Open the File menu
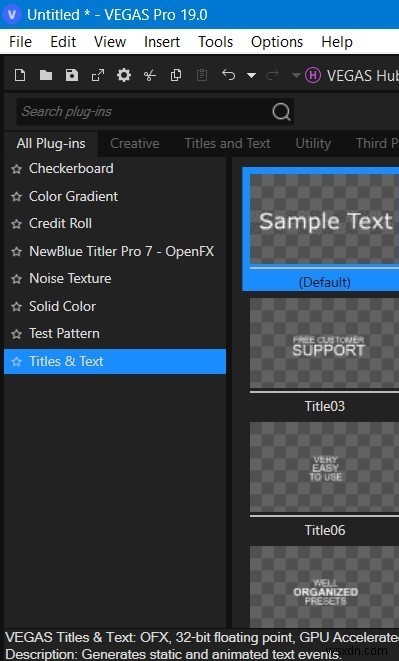This screenshot has height=661, width=399. pos(20,42)
